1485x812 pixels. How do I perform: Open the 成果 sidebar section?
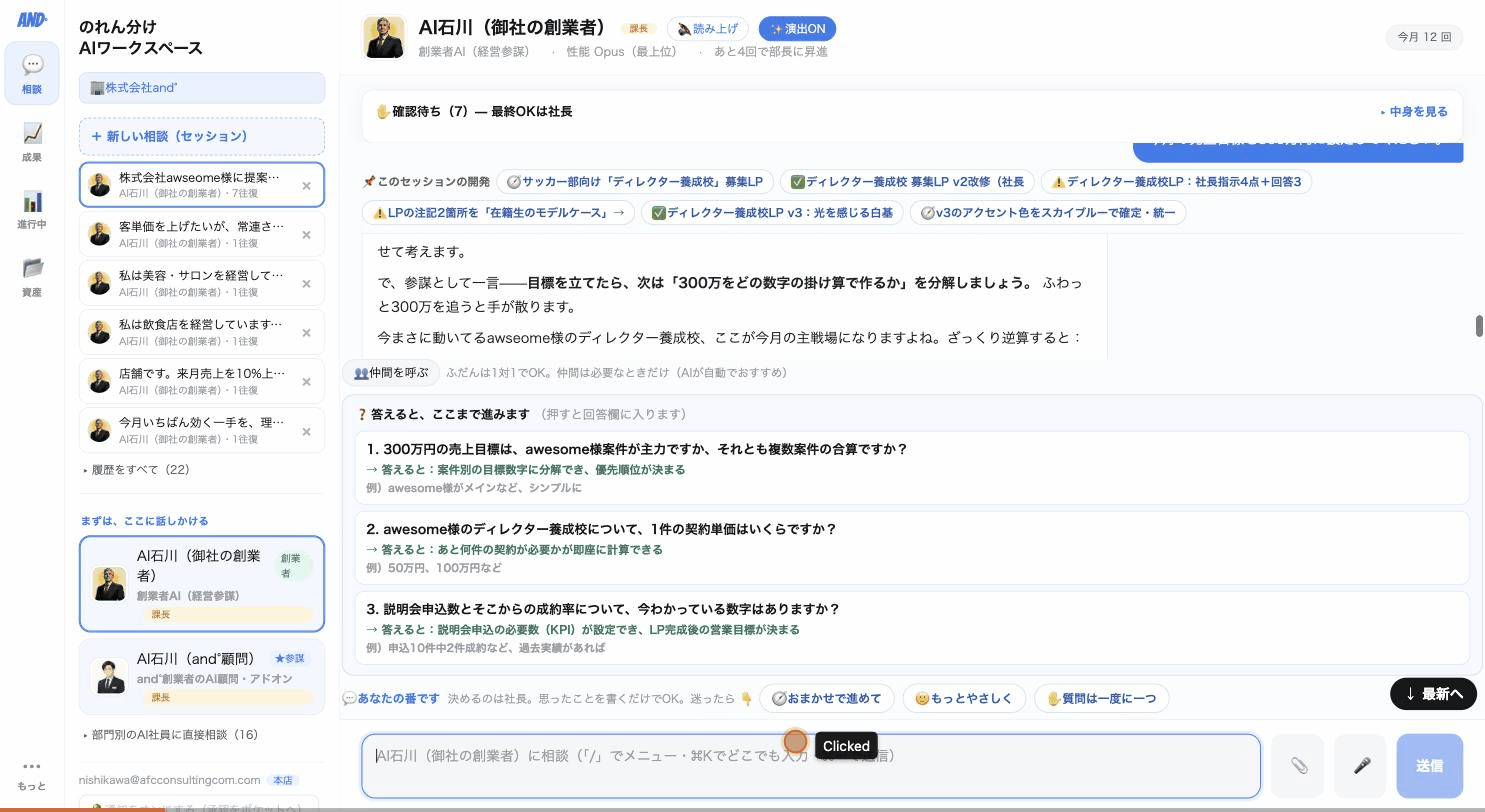(x=32, y=142)
